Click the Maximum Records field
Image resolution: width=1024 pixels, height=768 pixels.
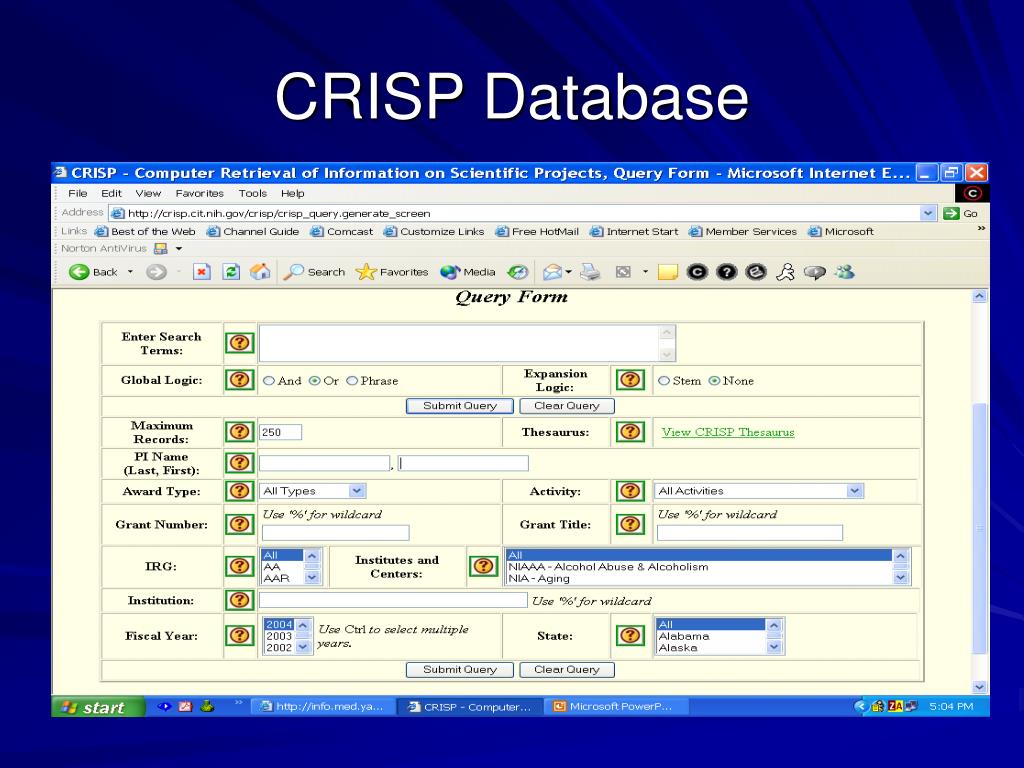point(281,432)
